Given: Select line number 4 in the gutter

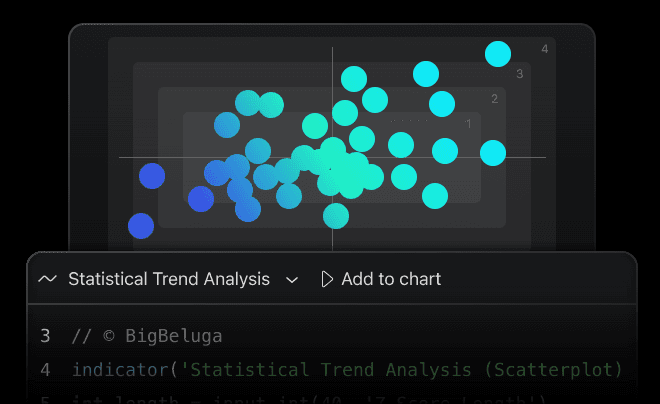Looking at the screenshot, I should click(x=45, y=370).
